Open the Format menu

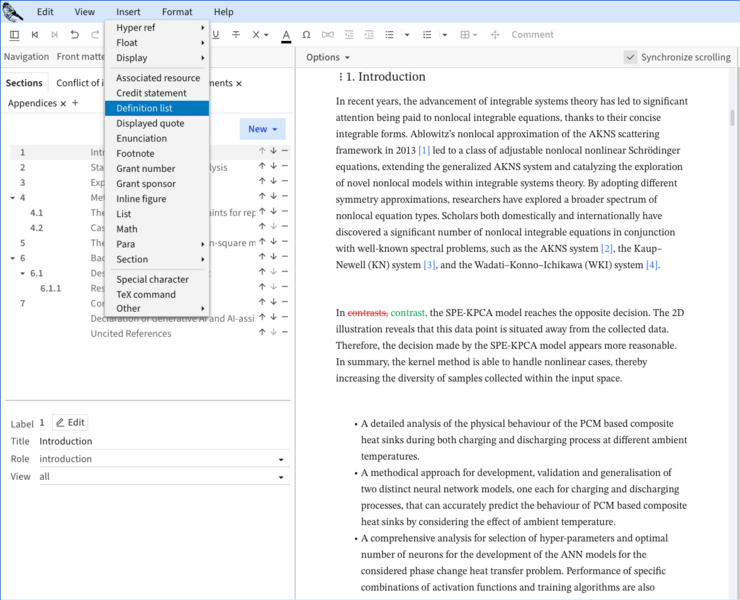(177, 12)
